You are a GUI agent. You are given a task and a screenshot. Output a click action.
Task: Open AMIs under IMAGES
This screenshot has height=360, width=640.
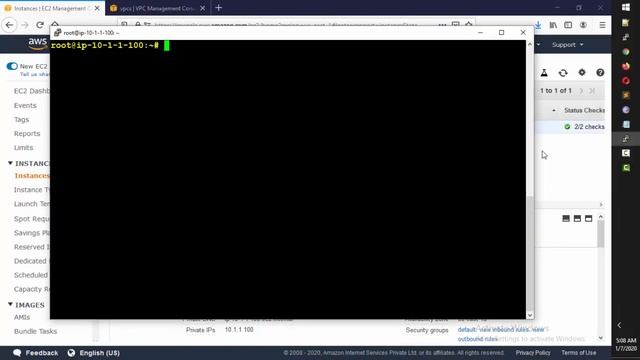click(22, 317)
